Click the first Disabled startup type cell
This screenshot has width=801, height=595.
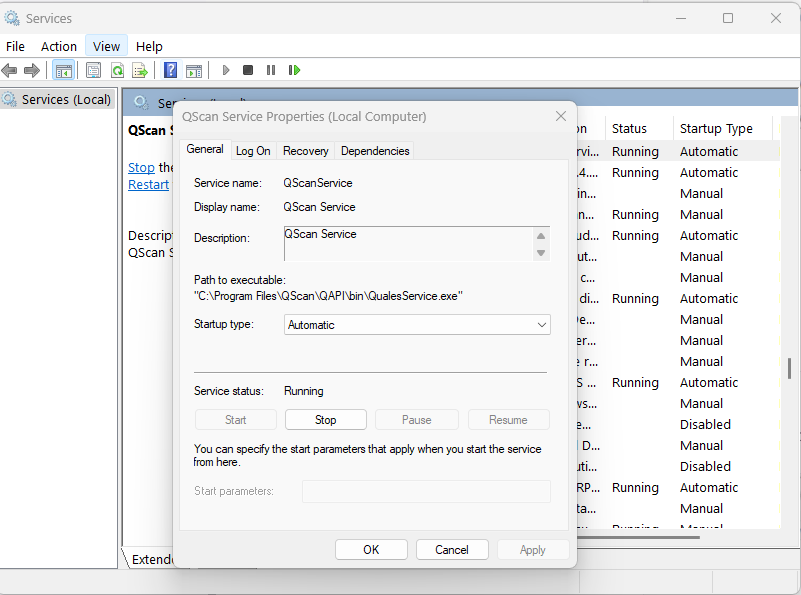(x=705, y=424)
